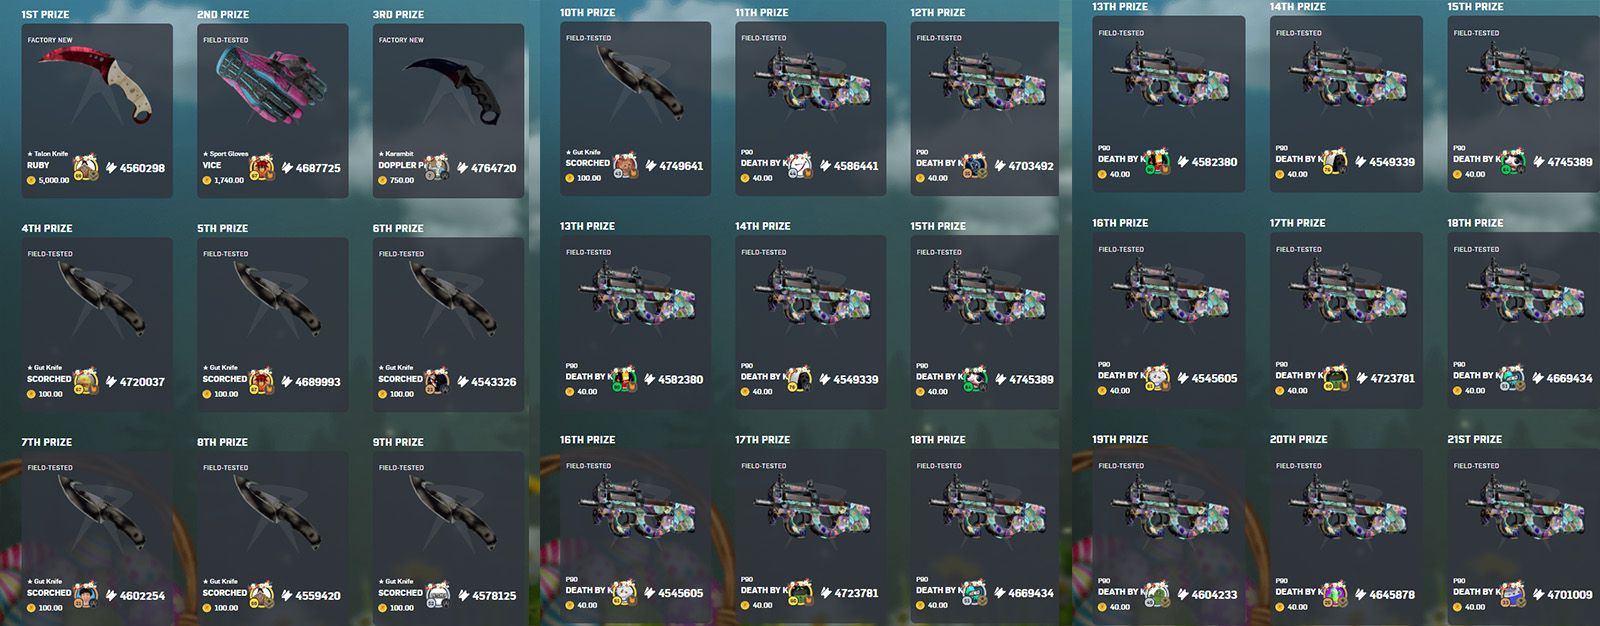
Task: Open the 2nd prize winner avatar
Action: [262, 167]
